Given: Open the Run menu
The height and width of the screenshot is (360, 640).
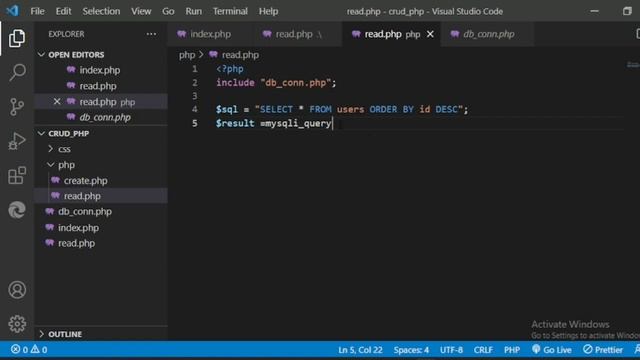Looking at the screenshot, I should [193, 11].
